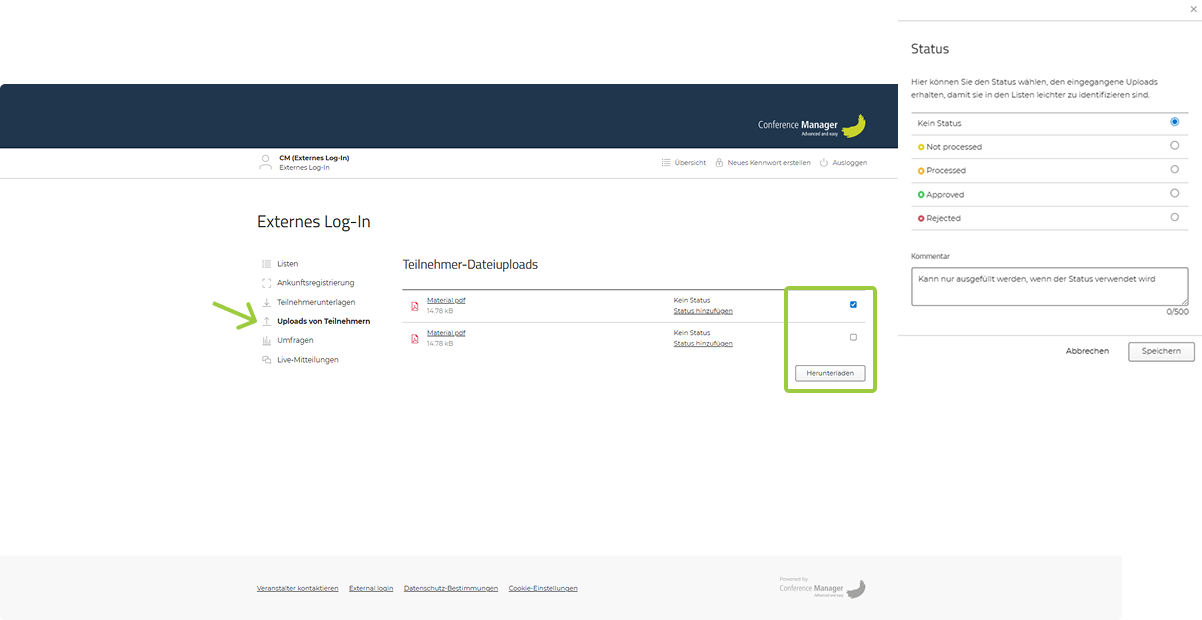Click Abbrechen in the Status panel

click(1087, 351)
